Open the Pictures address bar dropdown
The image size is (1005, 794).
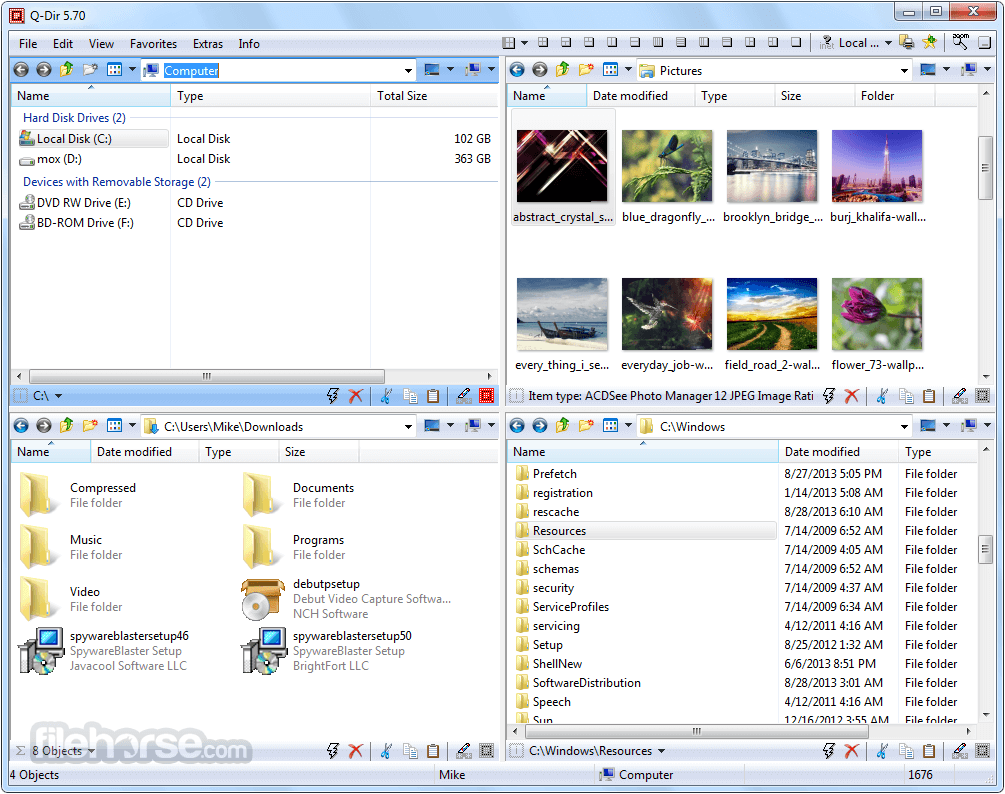(x=904, y=70)
